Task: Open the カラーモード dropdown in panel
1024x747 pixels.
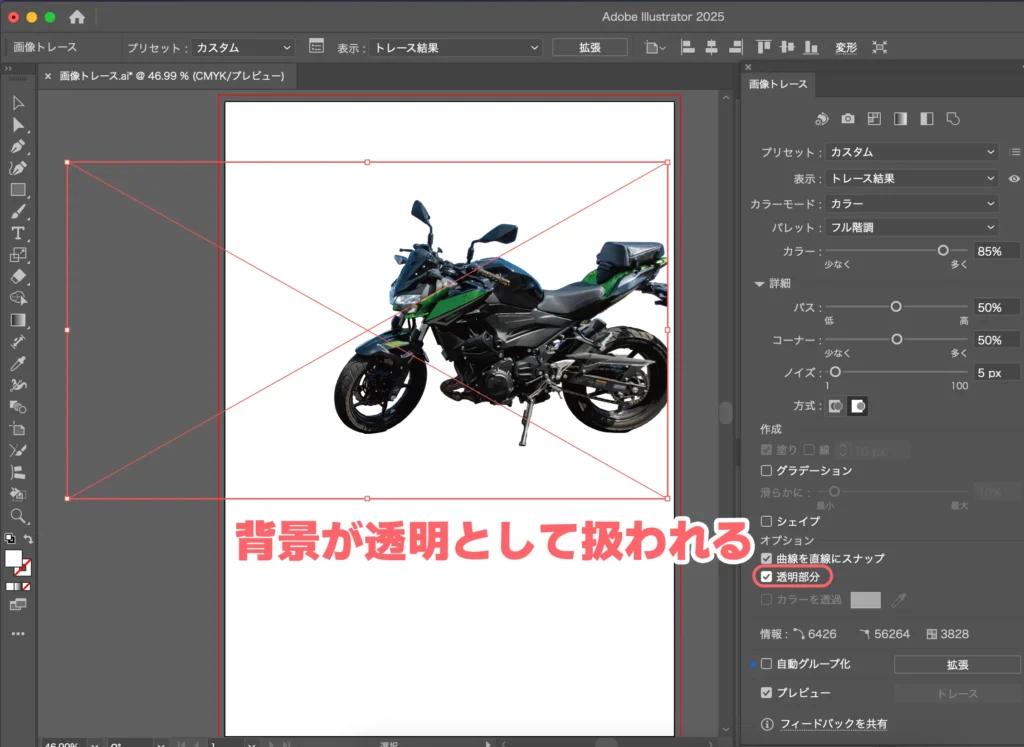Action: [912, 204]
